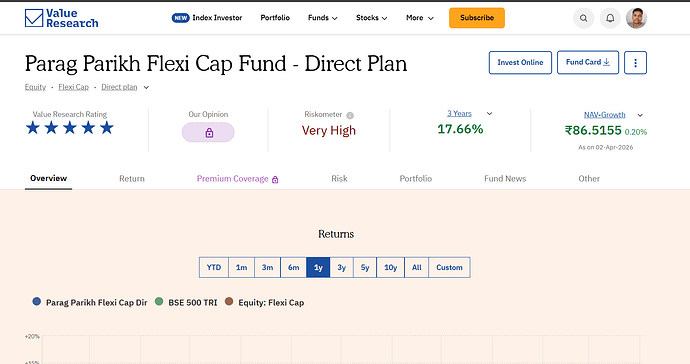Select 1y returns range

click(318, 268)
